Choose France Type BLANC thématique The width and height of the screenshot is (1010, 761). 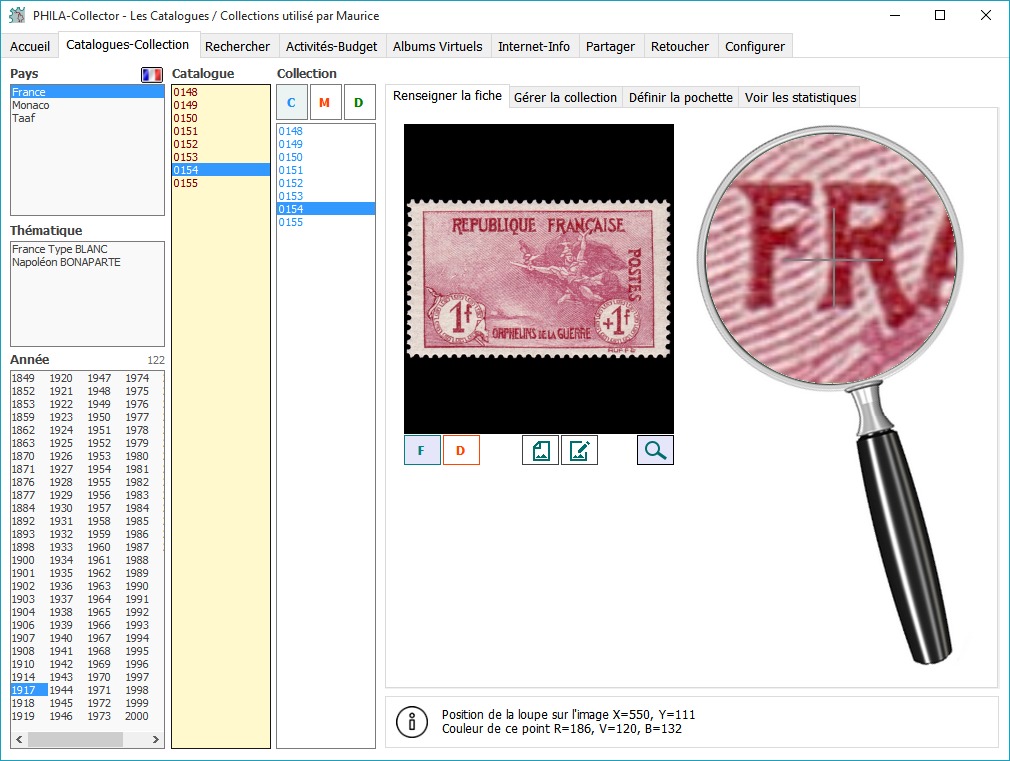pos(88,249)
